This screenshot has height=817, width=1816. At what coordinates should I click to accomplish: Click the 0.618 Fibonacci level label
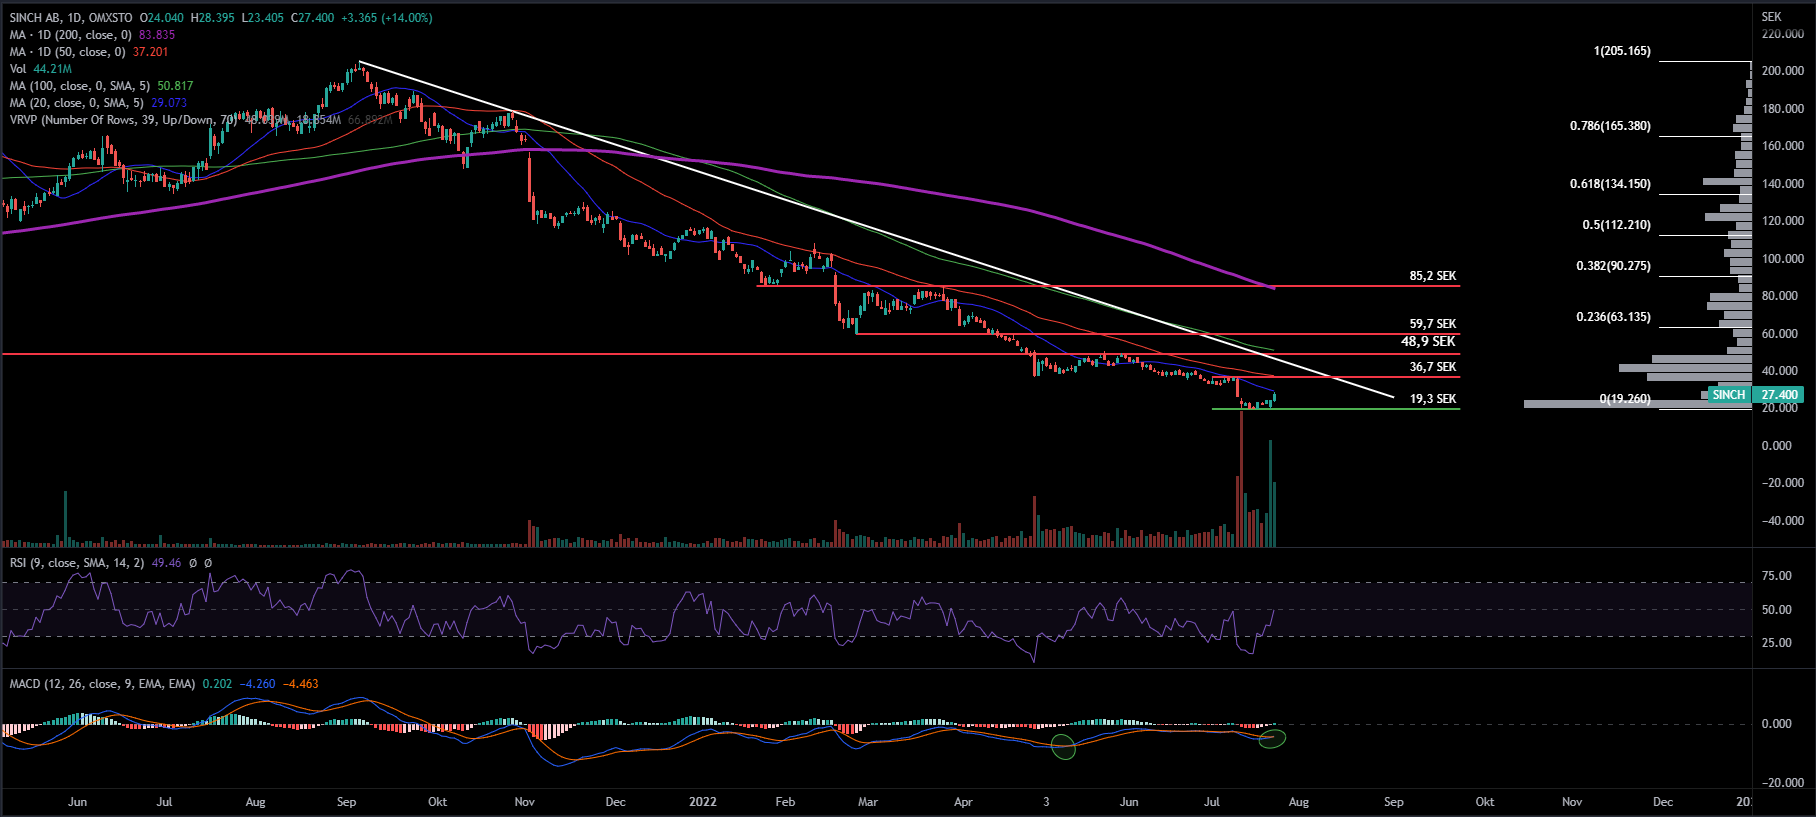(1609, 184)
